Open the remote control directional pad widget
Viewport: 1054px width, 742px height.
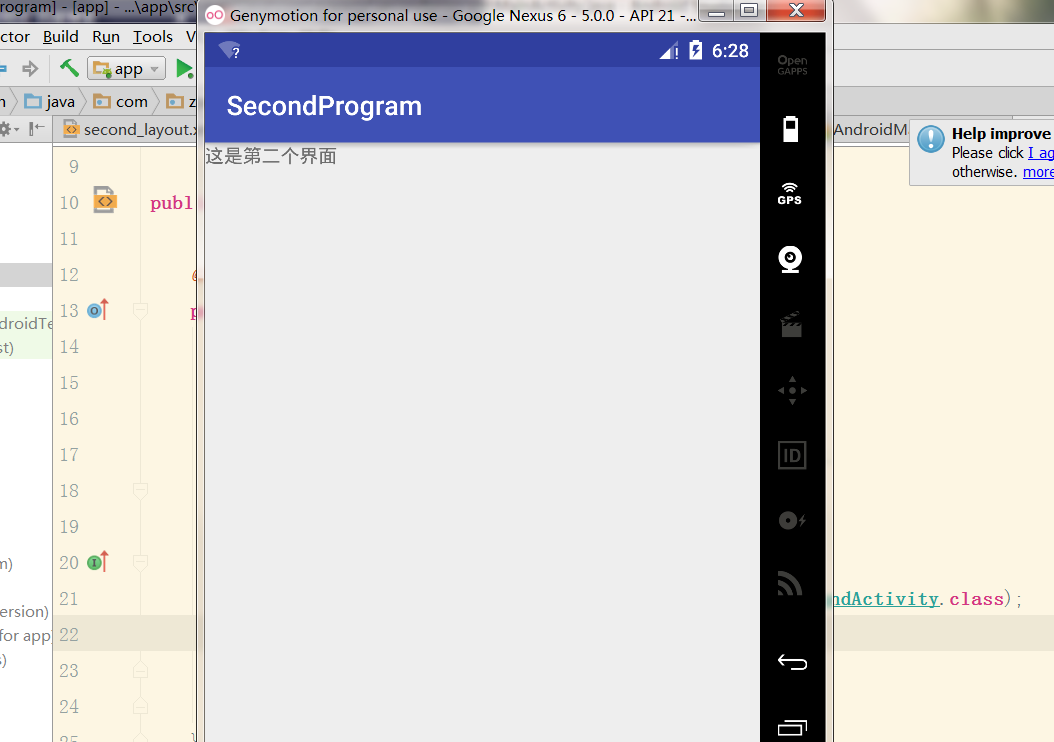792,390
